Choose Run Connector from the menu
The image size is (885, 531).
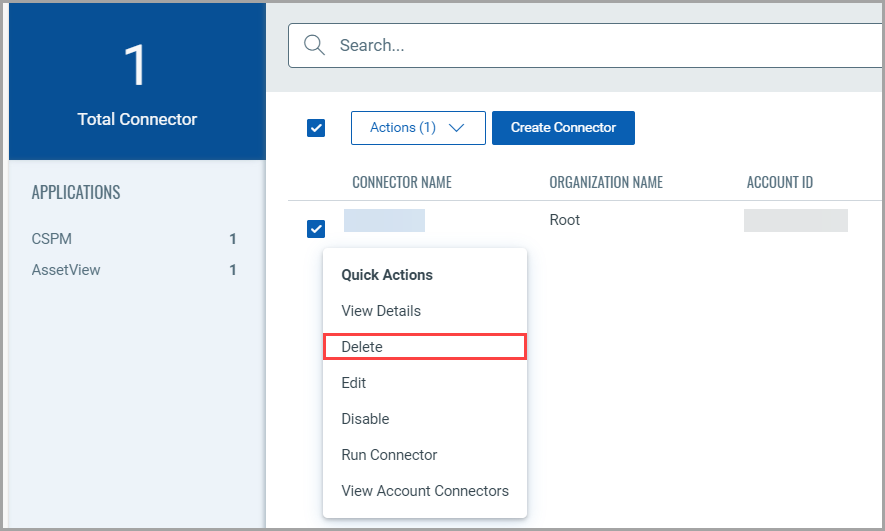point(389,455)
